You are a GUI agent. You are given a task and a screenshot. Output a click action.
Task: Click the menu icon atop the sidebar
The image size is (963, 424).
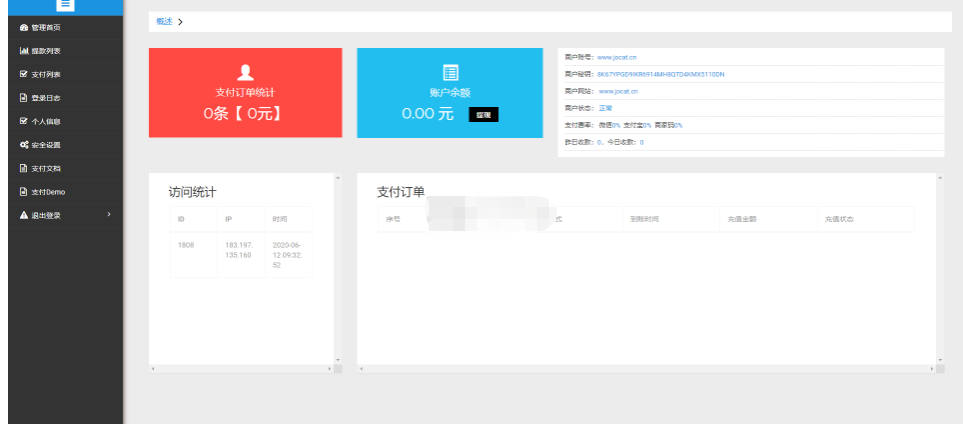[x=65, y=5]
